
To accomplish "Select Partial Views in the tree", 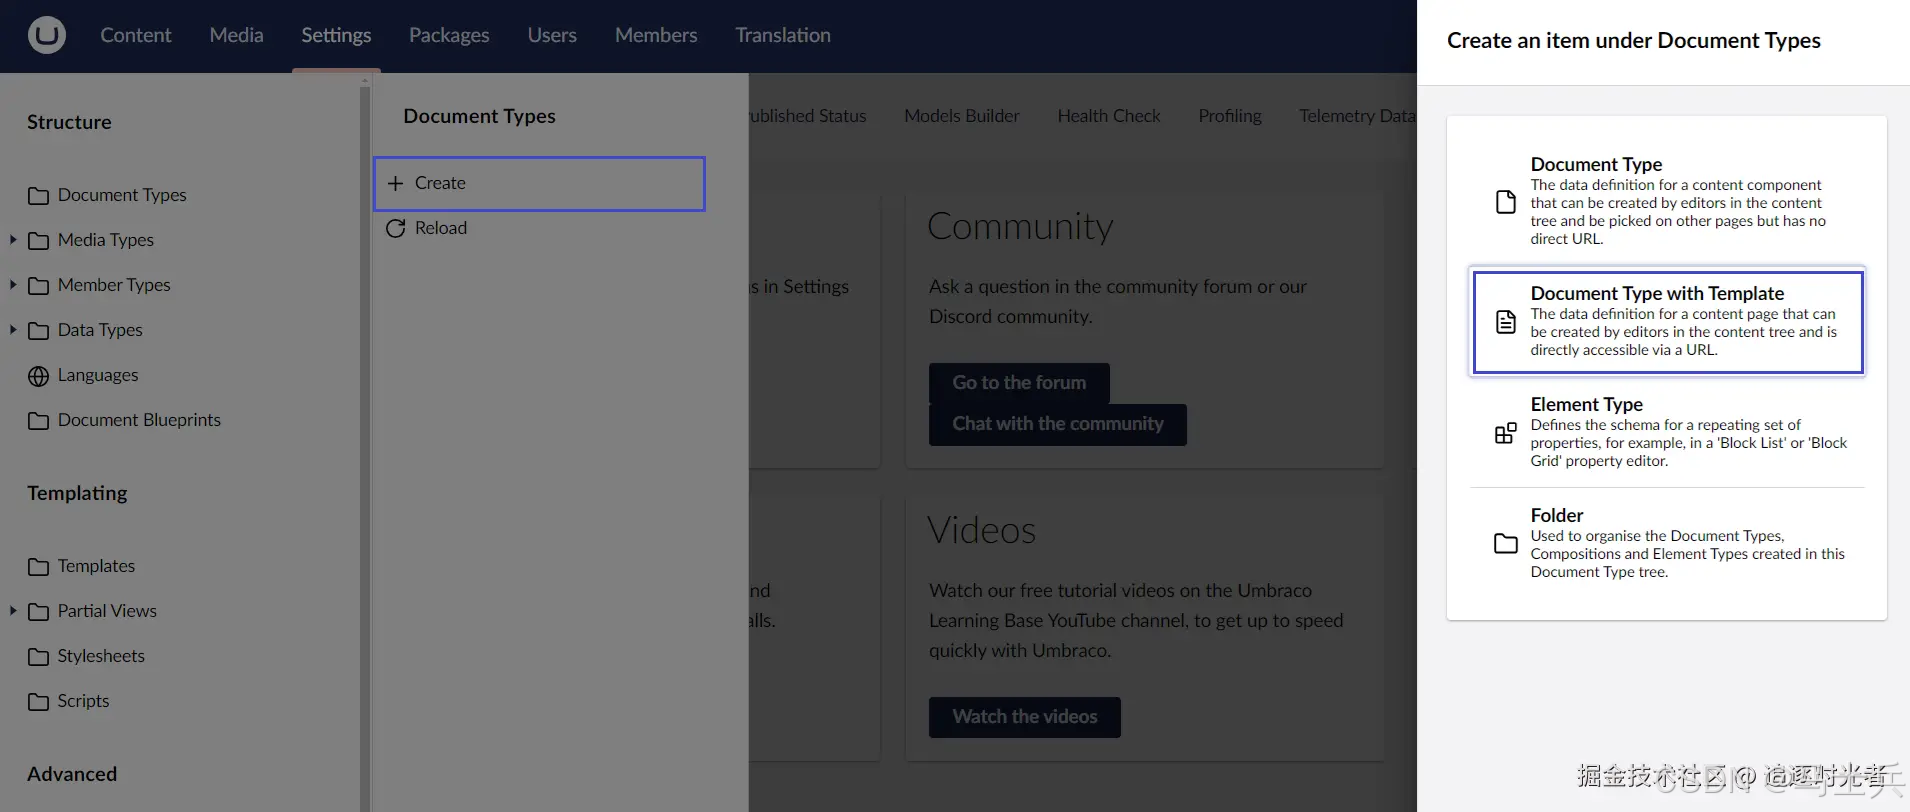I will tap(107, 611).
